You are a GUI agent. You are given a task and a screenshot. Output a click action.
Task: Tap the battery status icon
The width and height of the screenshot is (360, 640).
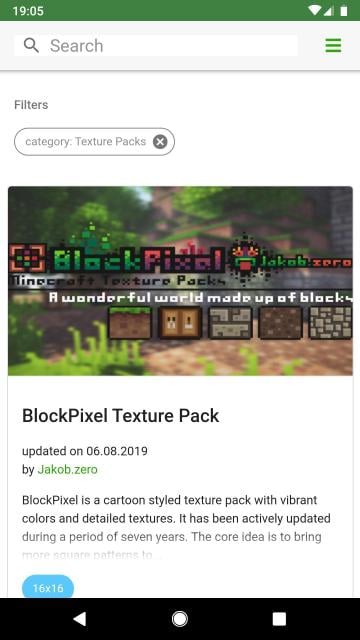point(344,10)
